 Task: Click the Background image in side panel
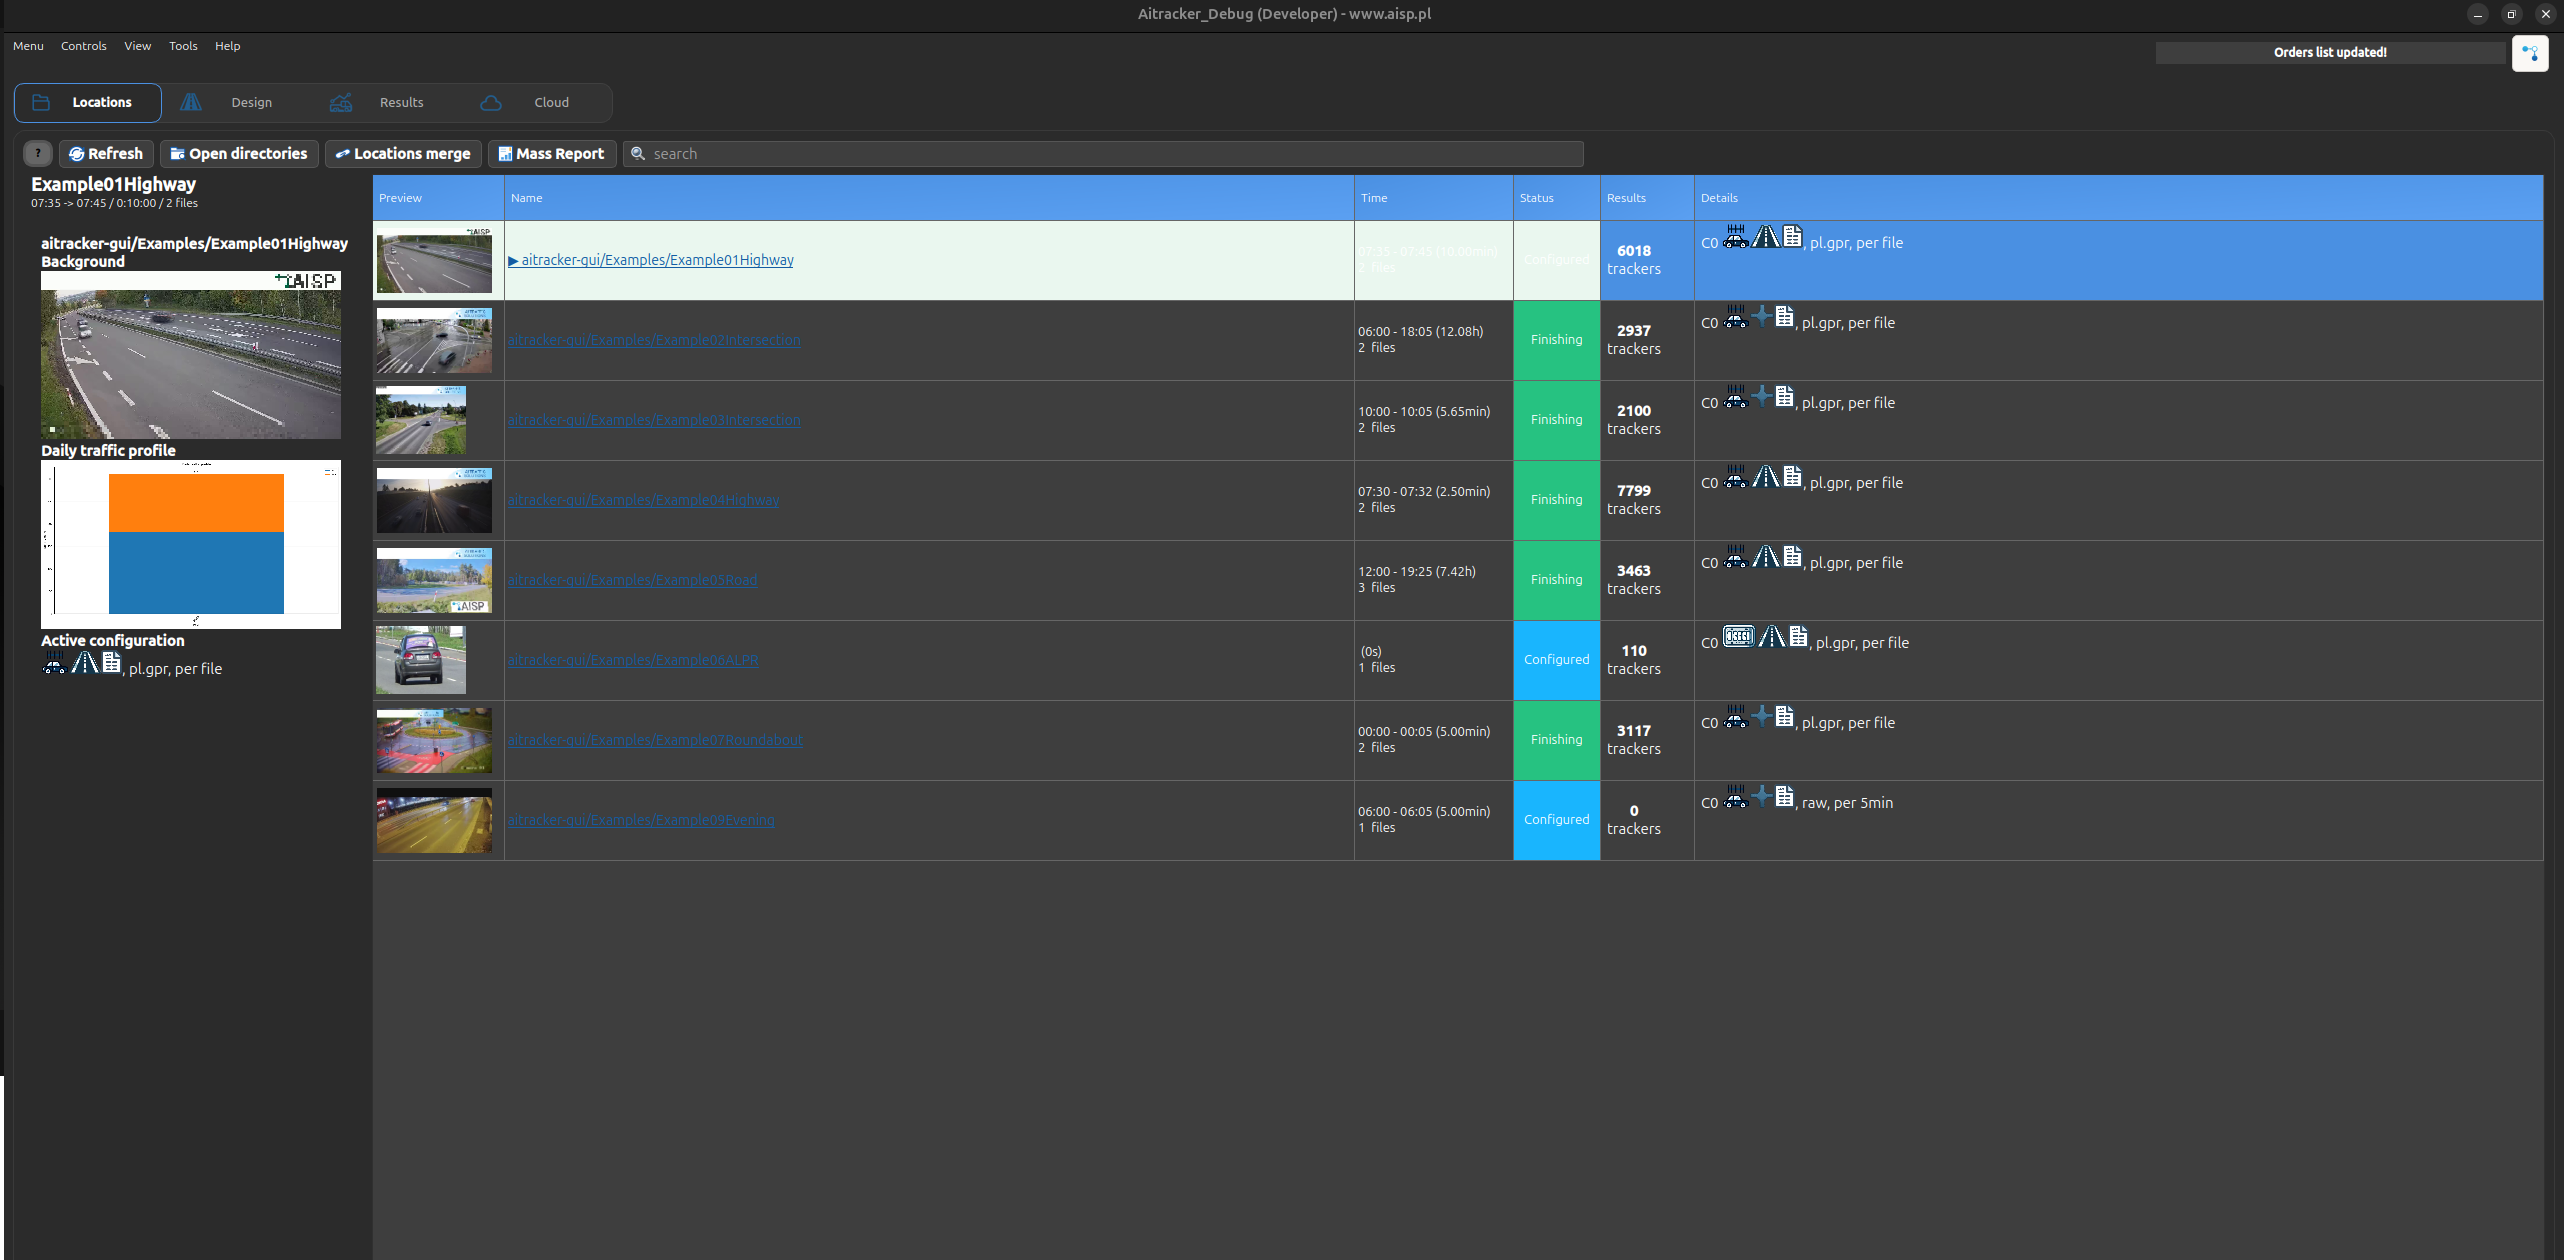191,355
